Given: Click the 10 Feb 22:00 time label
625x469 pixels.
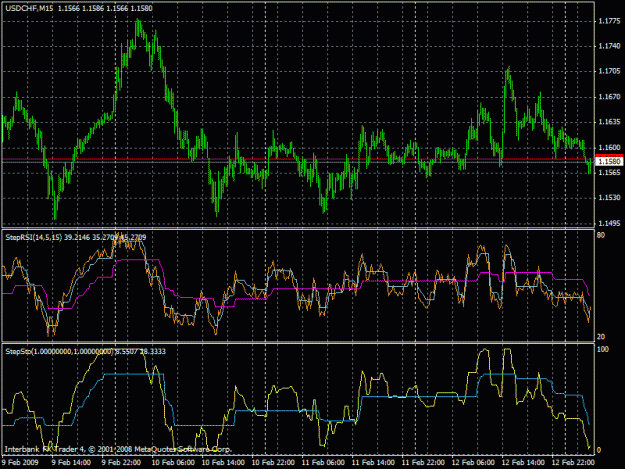Looking at the screenshot, I should pos(273,463).
